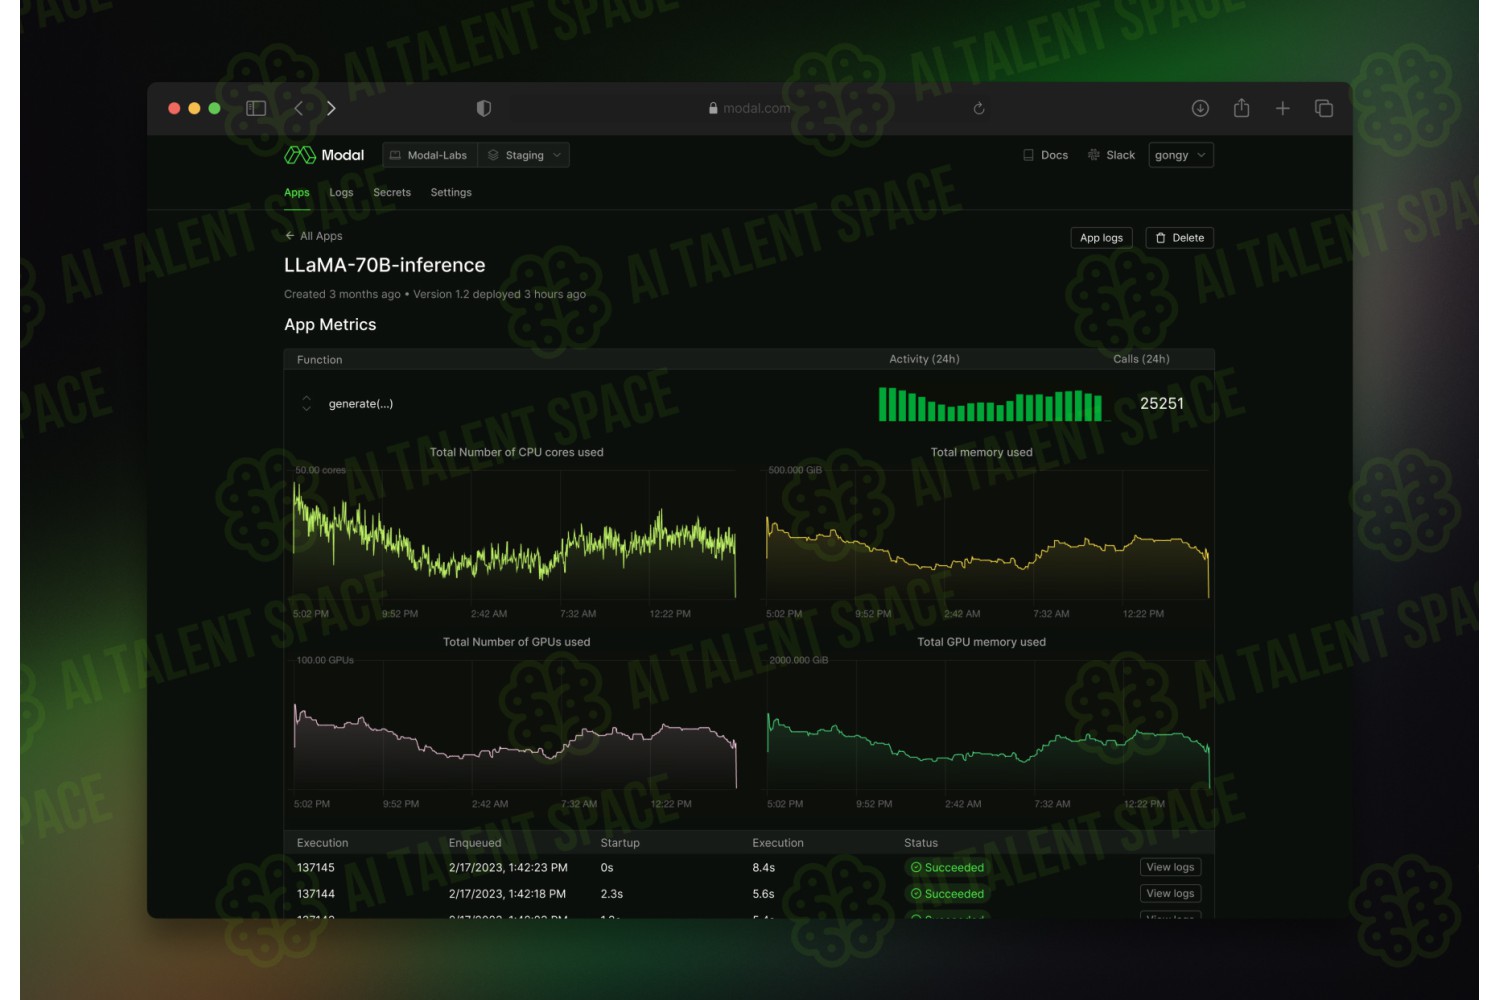Expand the Staging environment dropdown
The height and width of the screenshot is (1000, 1500).
[x=524, y=155]
